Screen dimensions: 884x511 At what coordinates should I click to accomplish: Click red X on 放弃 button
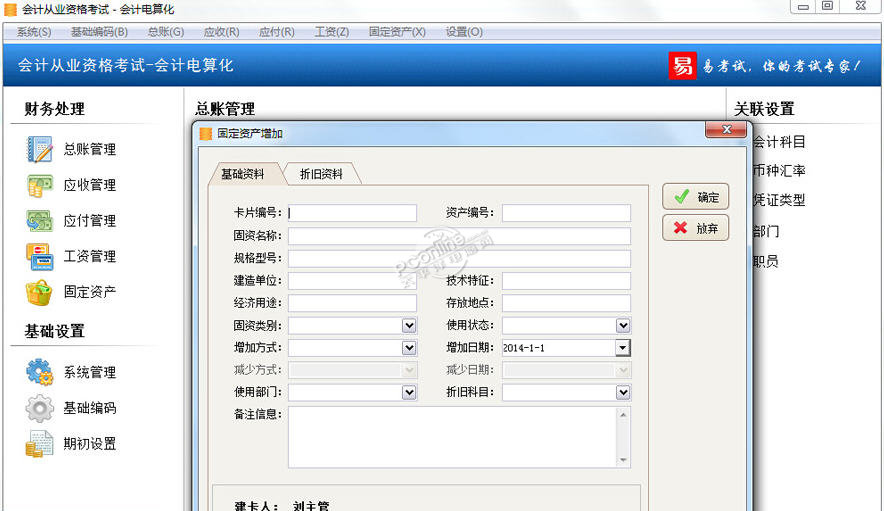tap(680, 228)
